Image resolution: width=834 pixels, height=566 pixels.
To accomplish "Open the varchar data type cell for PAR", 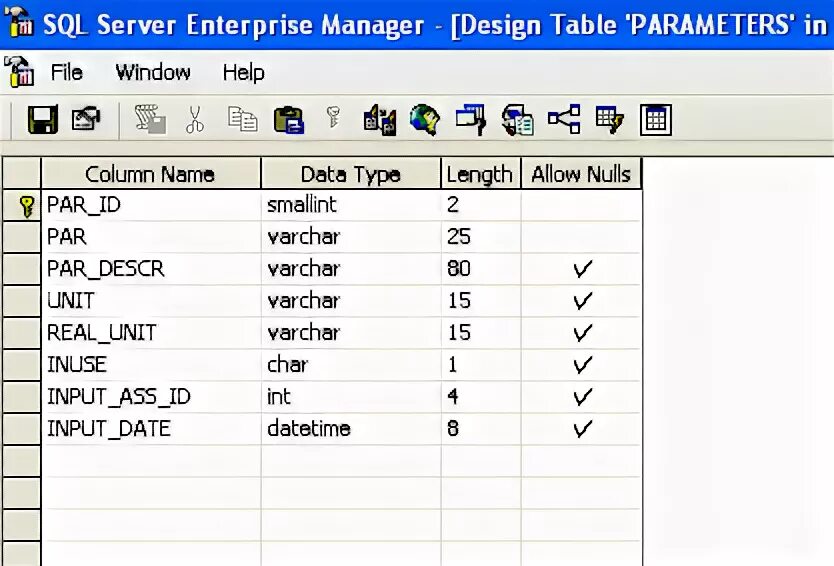I will 351,237.
